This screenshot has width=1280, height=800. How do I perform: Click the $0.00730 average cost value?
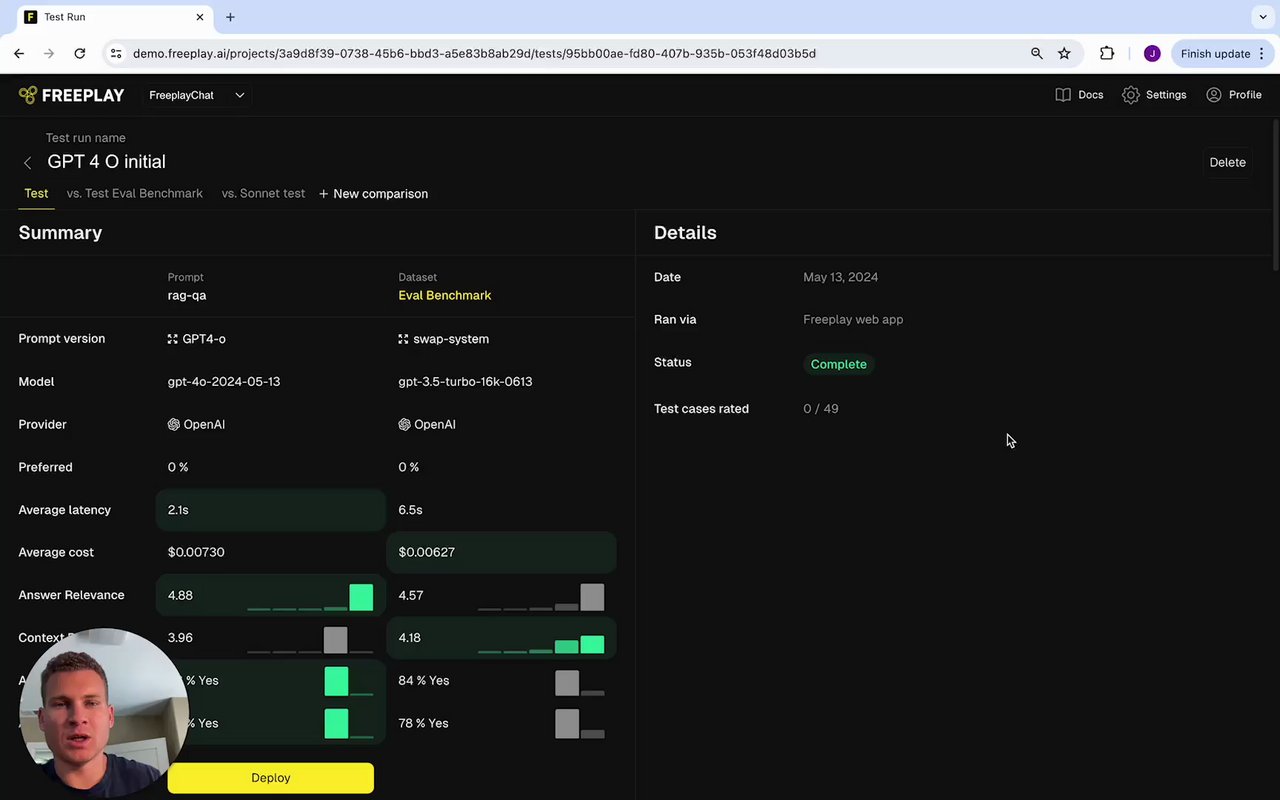pos(196,553)
